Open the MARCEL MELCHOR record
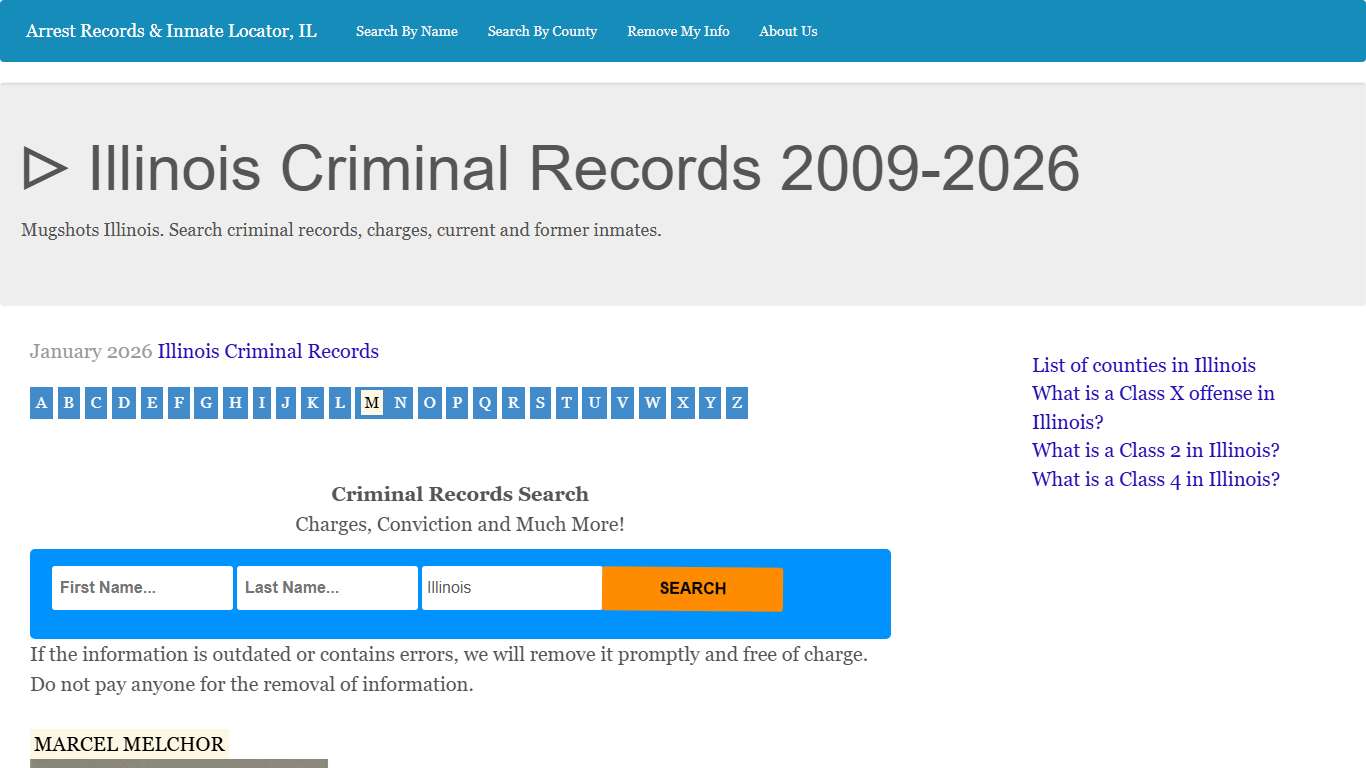This screenshot has width=1366, height=768. [129, 743]
